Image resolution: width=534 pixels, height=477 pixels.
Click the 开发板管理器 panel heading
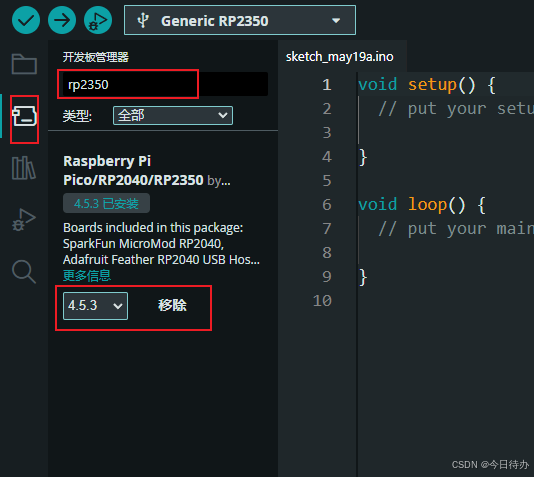[96, 57]
